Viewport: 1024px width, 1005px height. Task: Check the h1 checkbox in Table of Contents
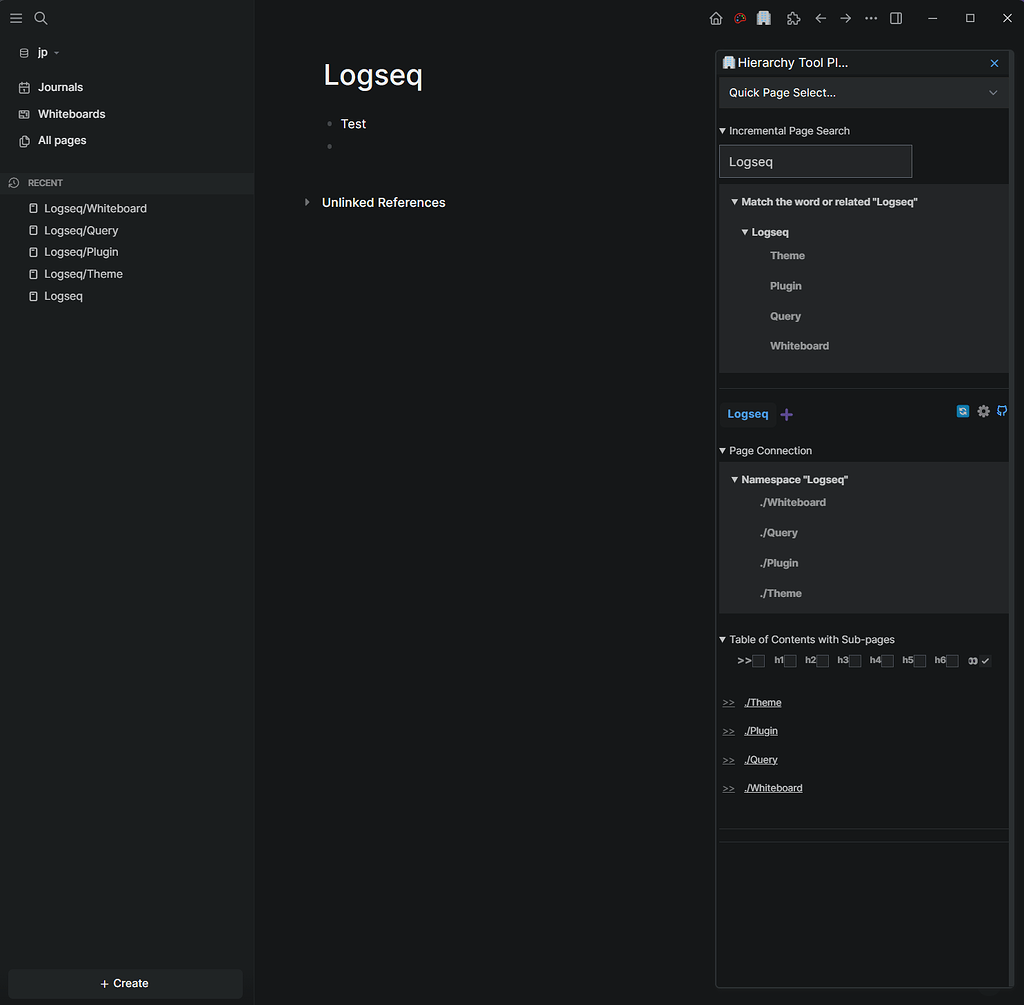click(789, 660)
